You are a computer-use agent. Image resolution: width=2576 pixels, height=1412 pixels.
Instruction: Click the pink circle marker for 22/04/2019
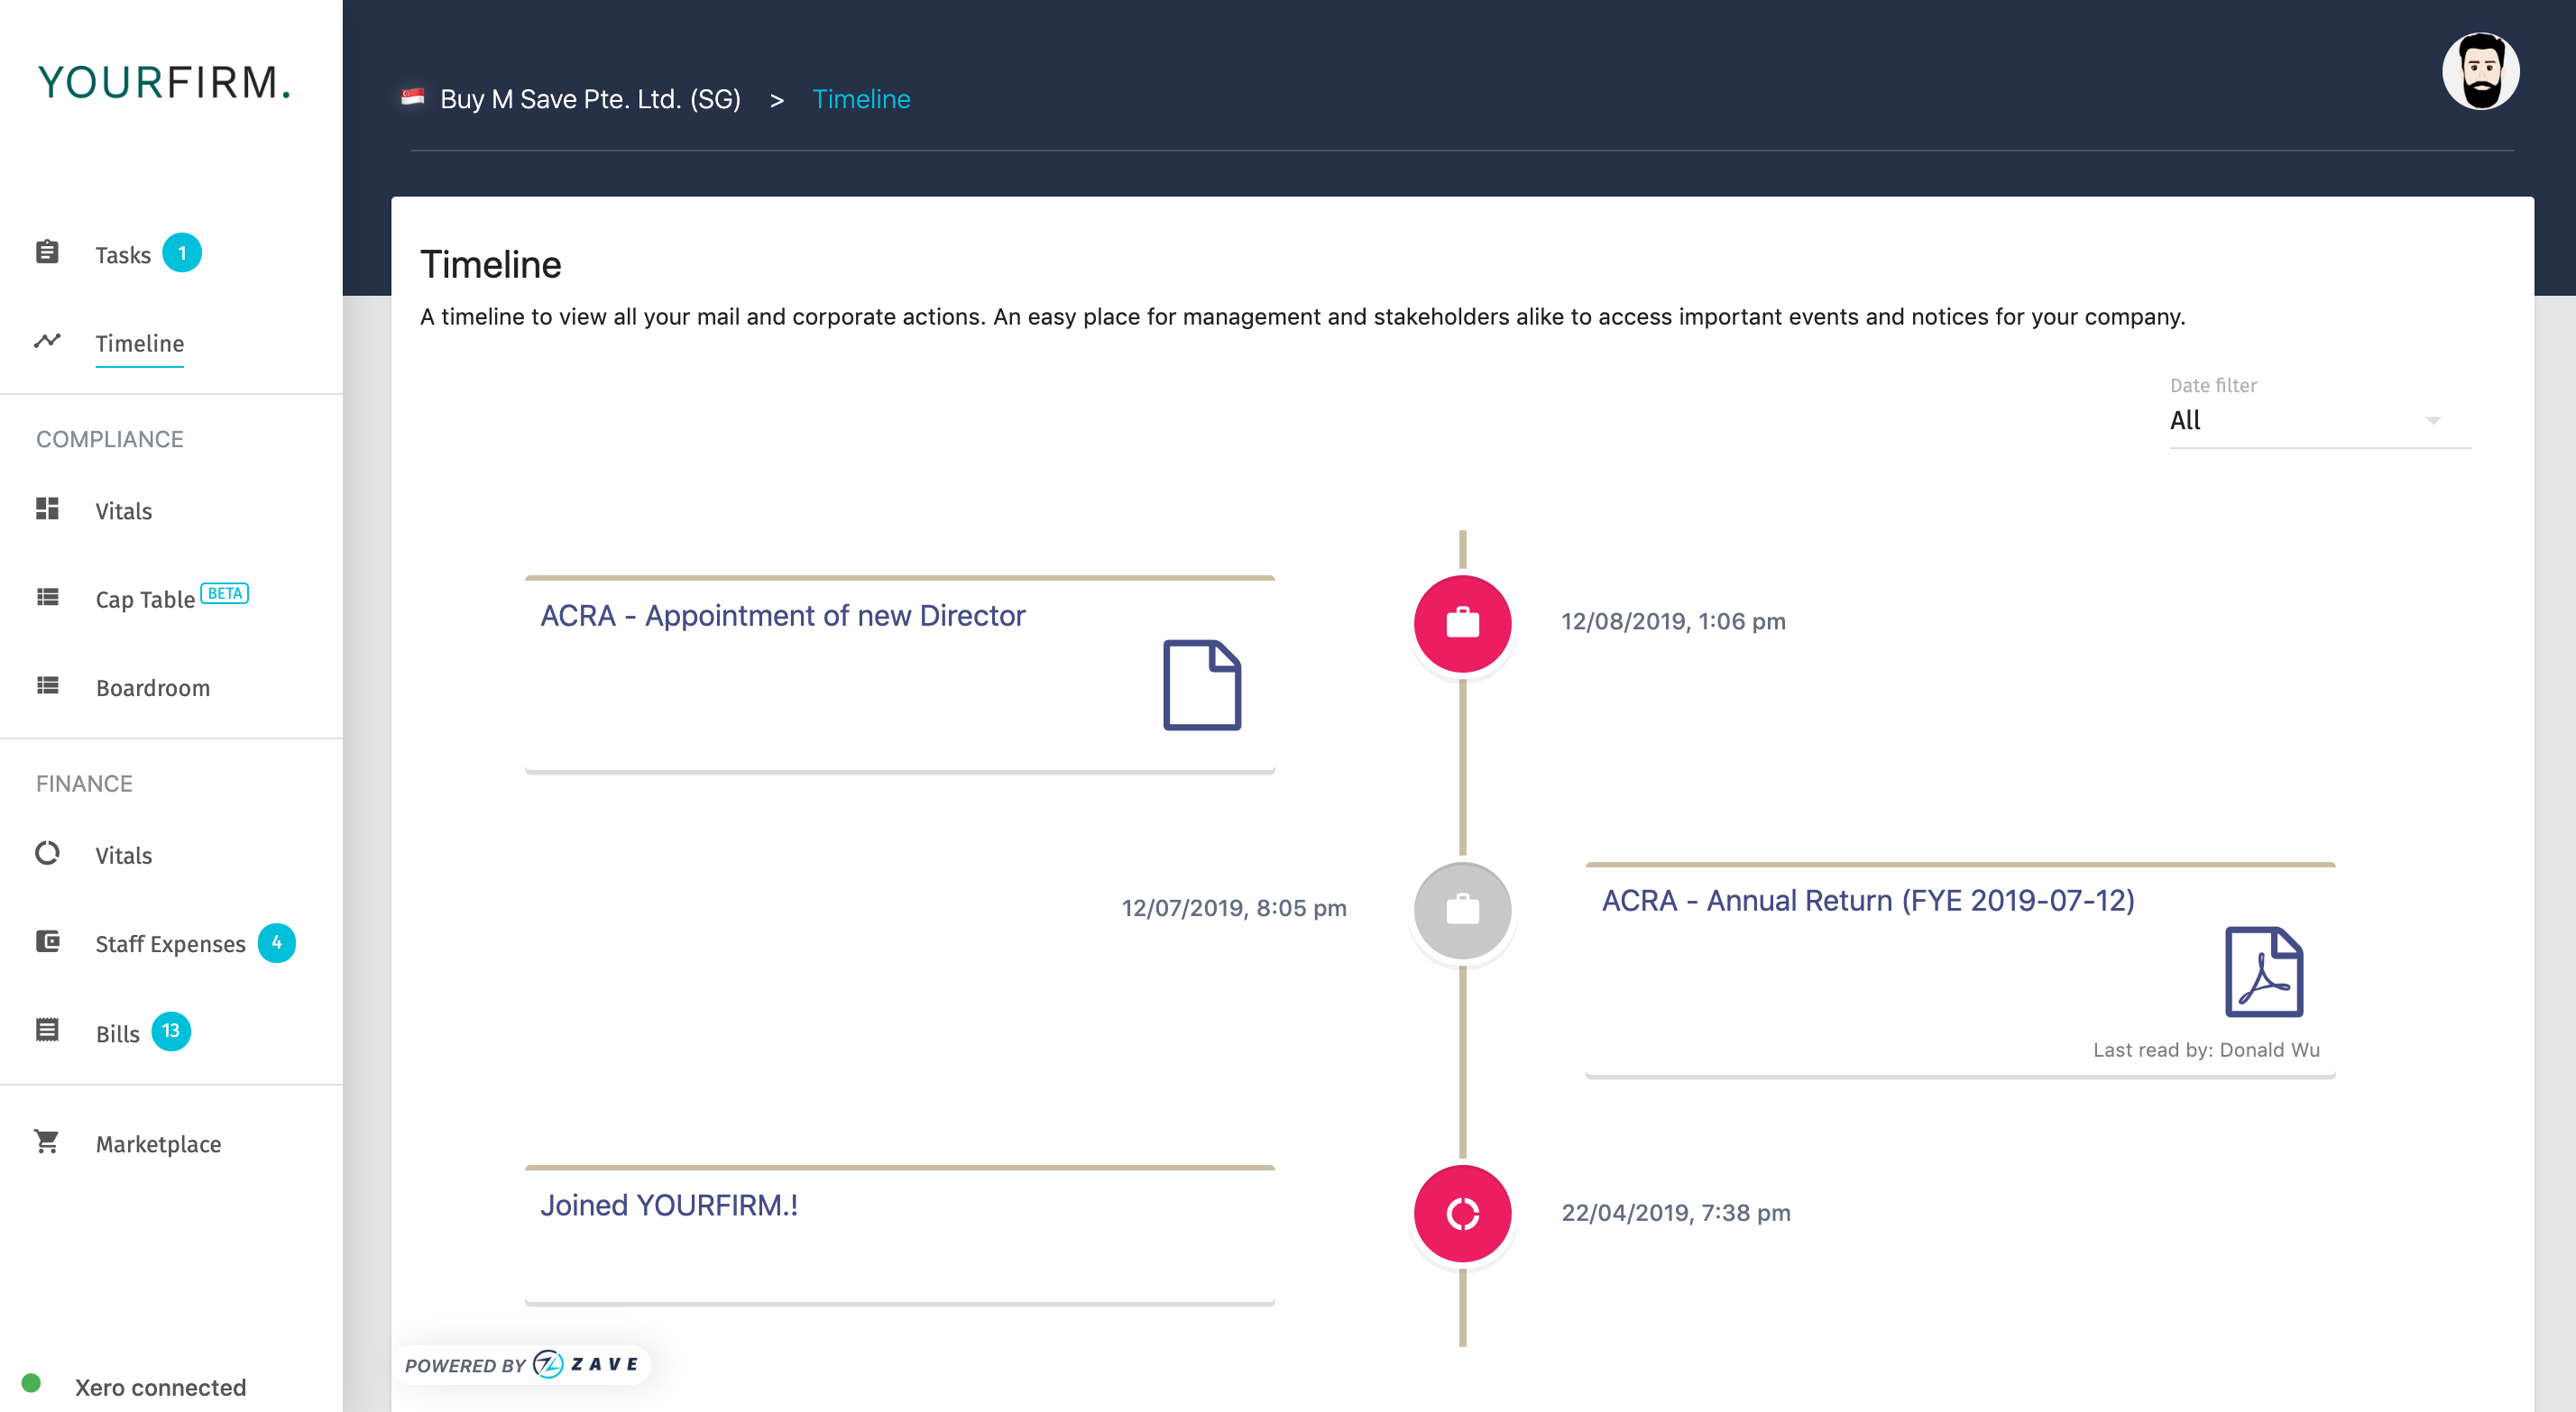(1462, 1213)
